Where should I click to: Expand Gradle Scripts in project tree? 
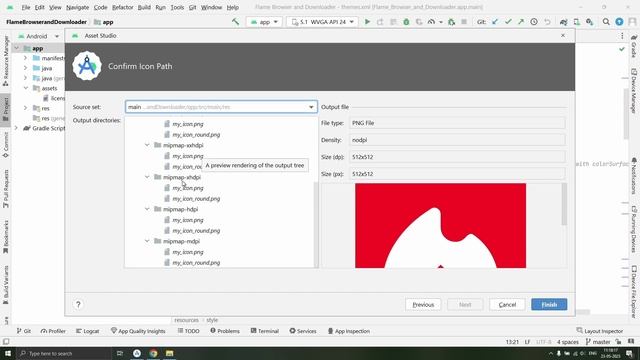click(x=16, y=128)
